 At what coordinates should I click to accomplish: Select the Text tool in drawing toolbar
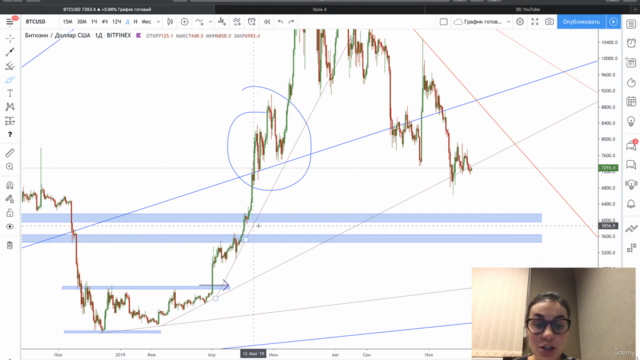10,93
